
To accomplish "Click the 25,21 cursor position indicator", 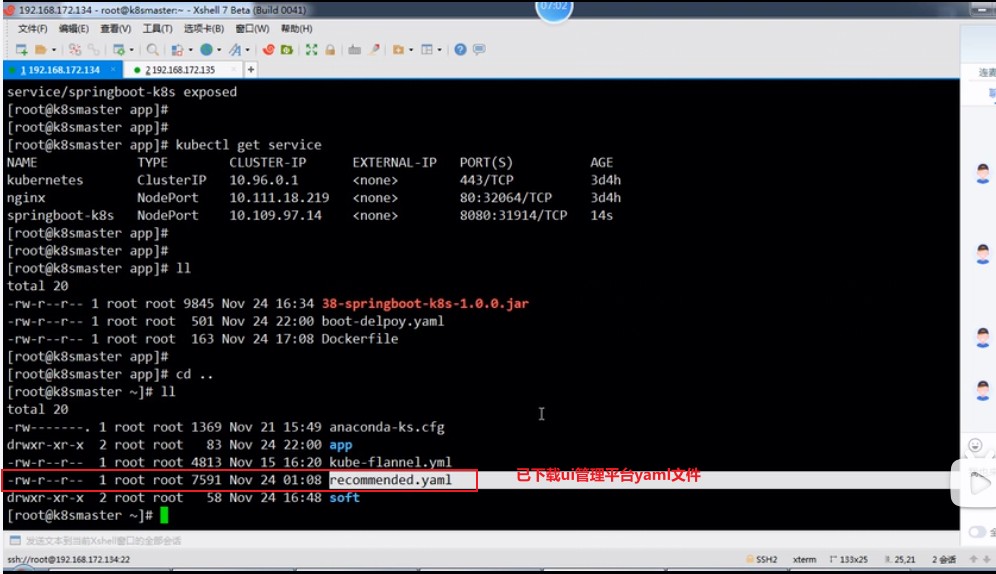I will (901, 559).
